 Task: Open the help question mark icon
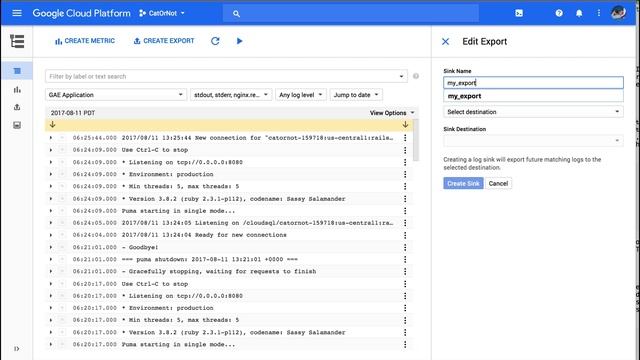559,13
